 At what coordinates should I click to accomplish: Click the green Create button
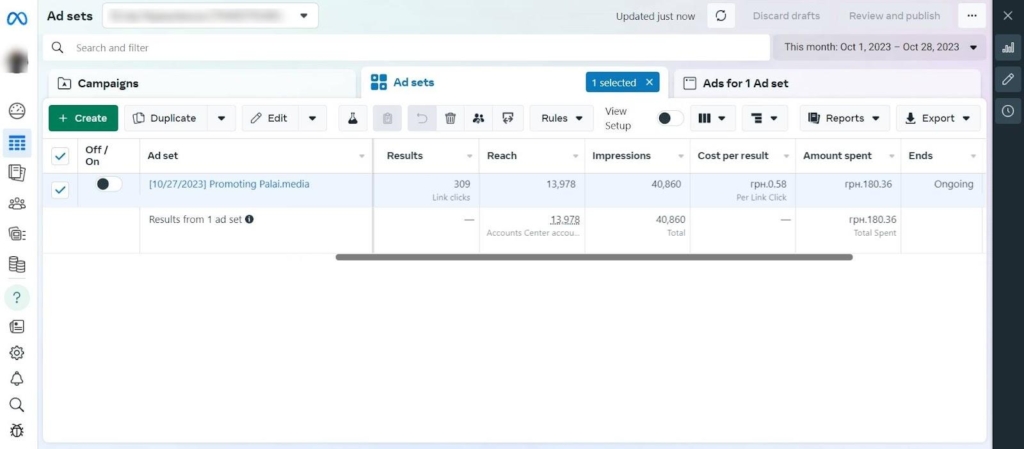[x=83, y=118]
